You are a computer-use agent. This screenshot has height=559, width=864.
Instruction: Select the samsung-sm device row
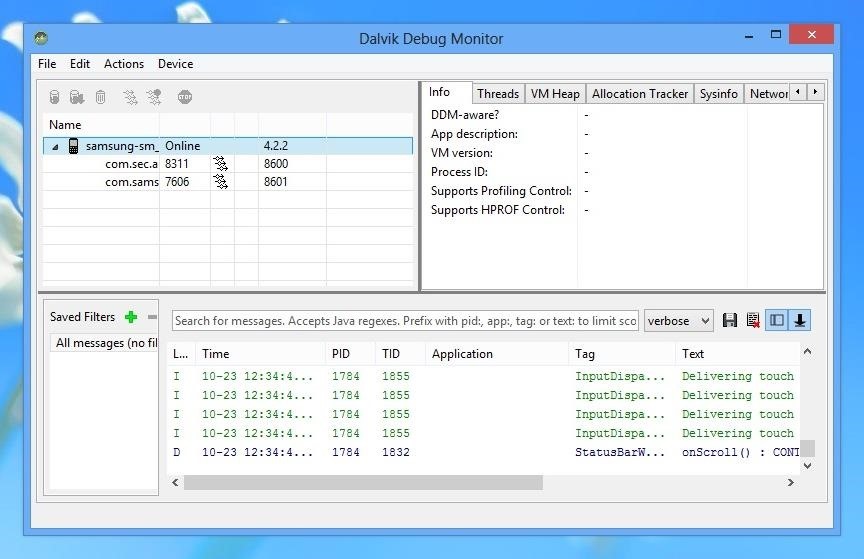[x=228, y=146]
